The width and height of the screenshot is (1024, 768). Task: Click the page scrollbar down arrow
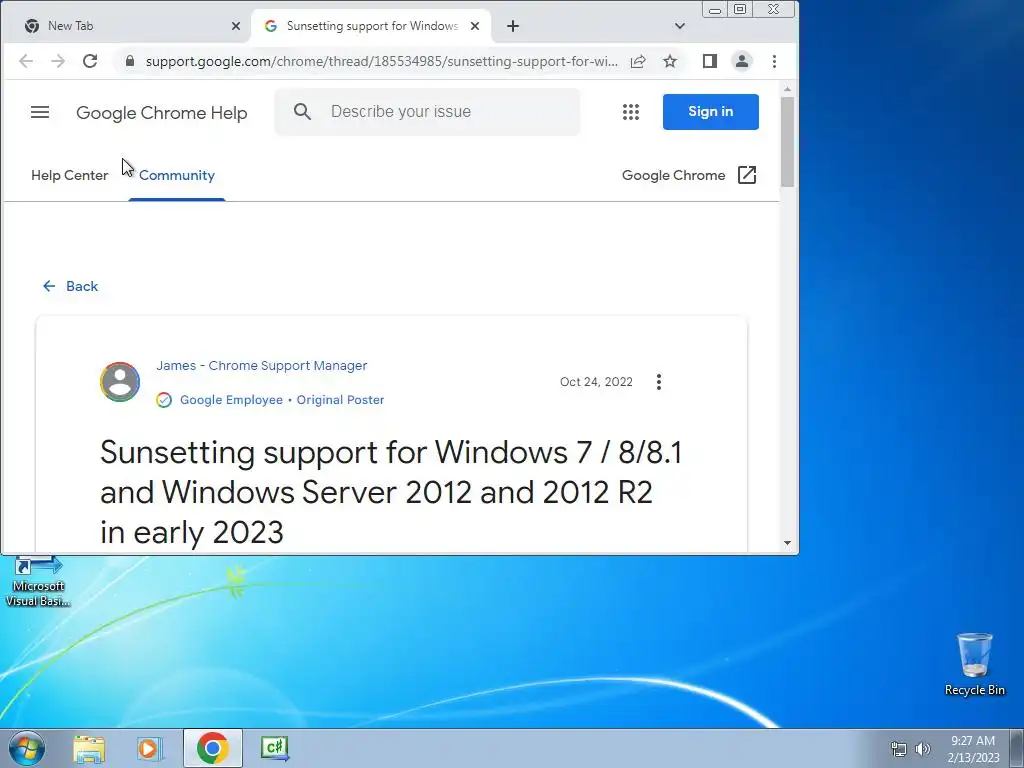(788, 543)
